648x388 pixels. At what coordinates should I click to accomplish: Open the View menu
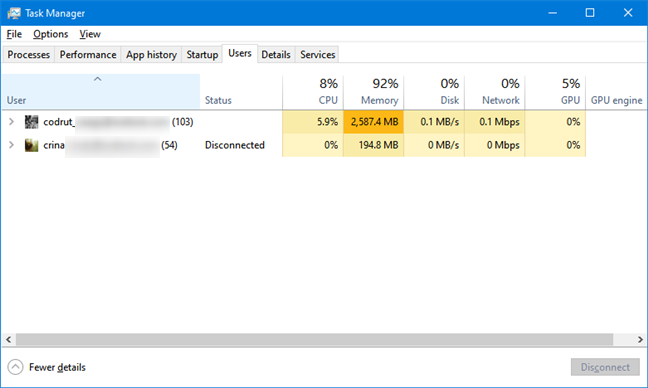point(90,34)
